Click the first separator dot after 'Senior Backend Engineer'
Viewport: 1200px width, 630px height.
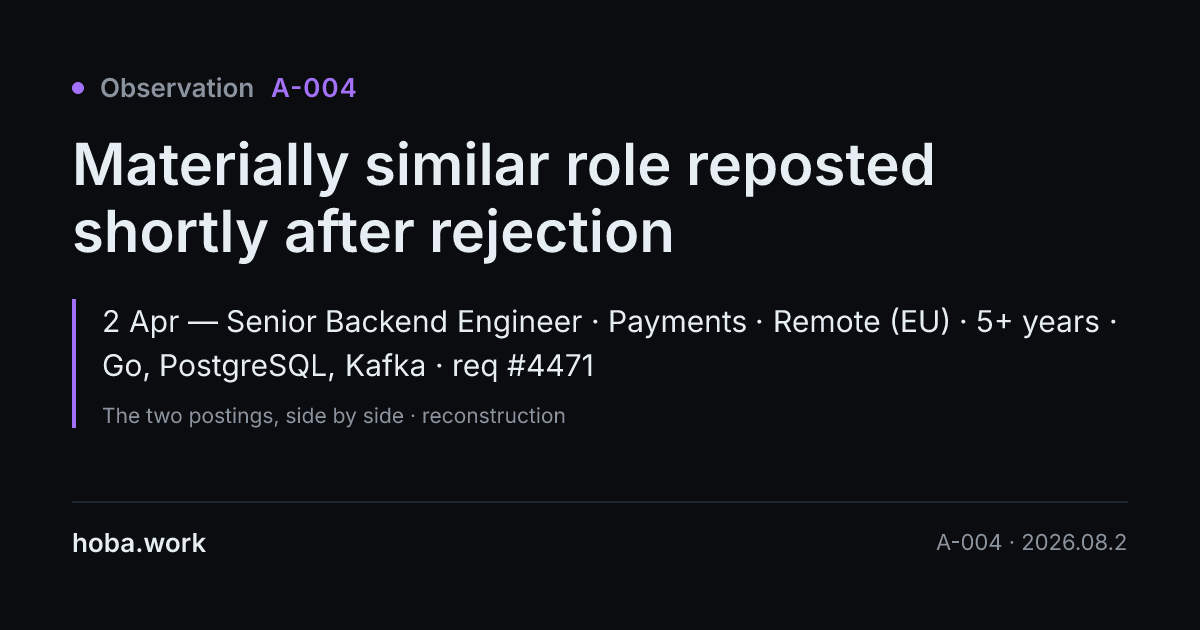click(x=595, y=323)
